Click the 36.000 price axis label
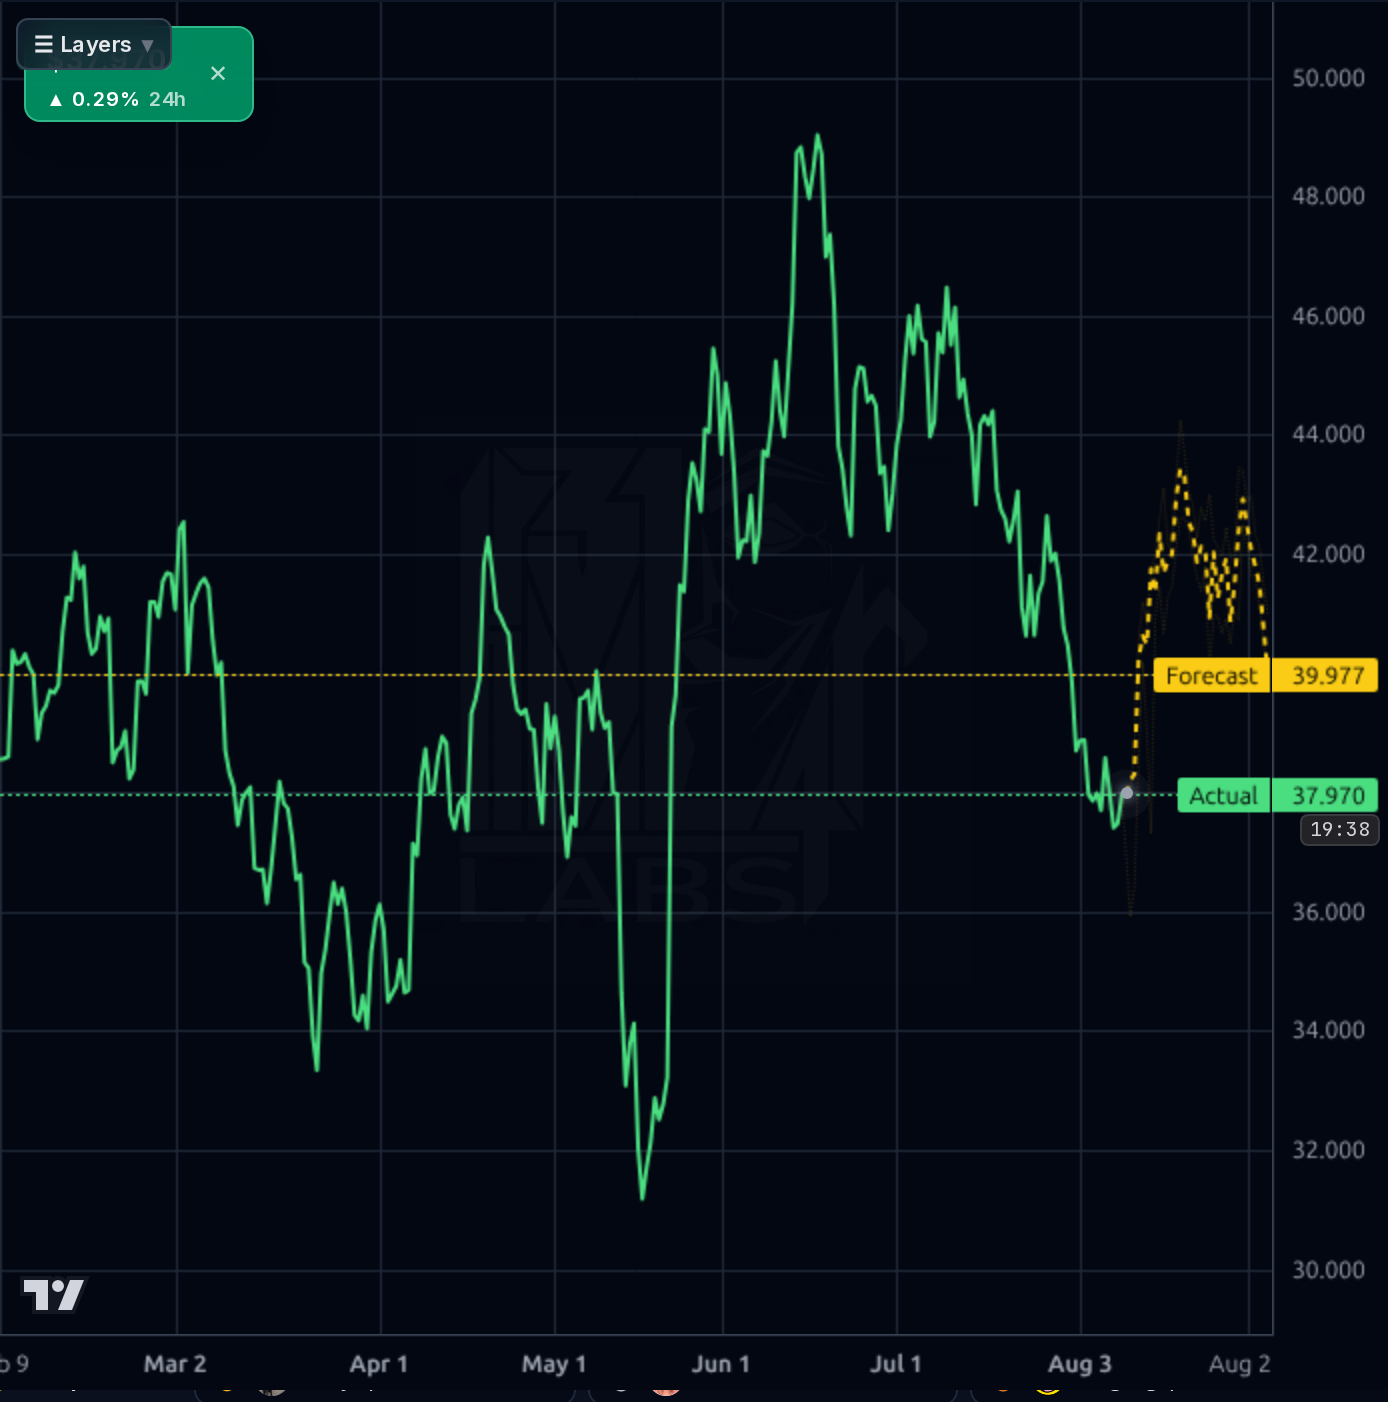1388x1402 pixels. (1328, 912)
